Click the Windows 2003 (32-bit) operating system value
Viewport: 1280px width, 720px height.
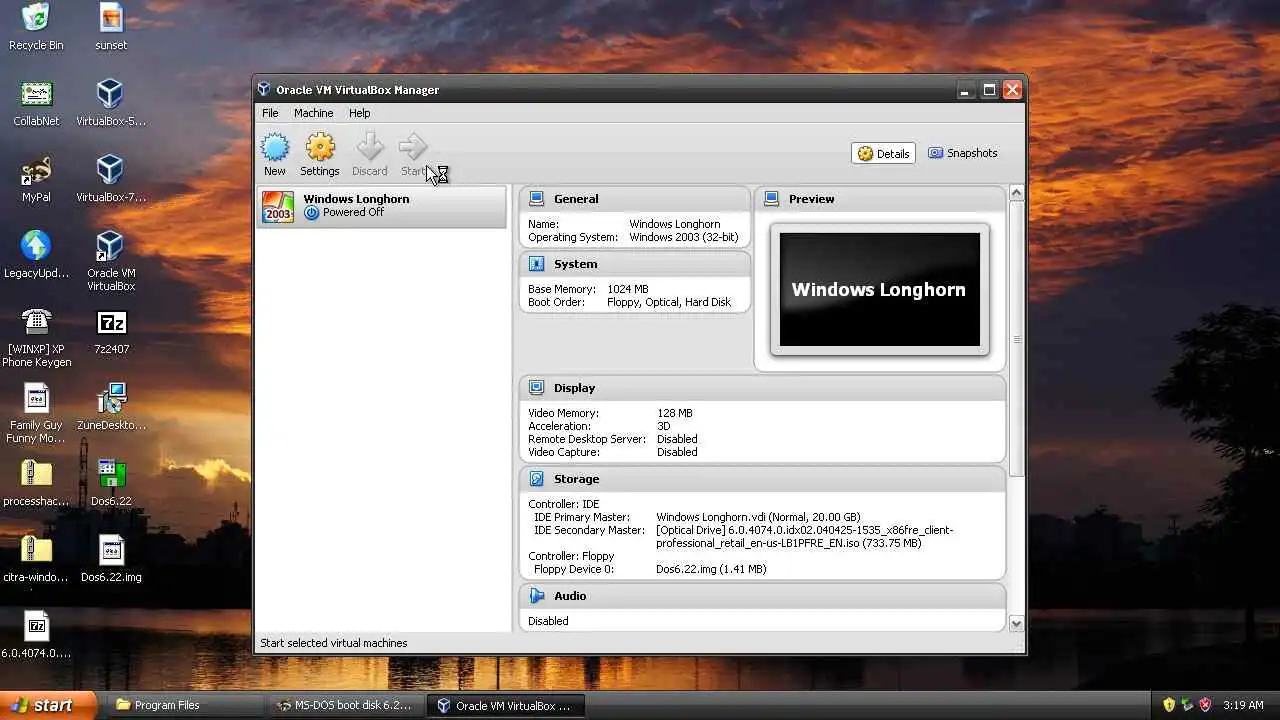(684, 237)
